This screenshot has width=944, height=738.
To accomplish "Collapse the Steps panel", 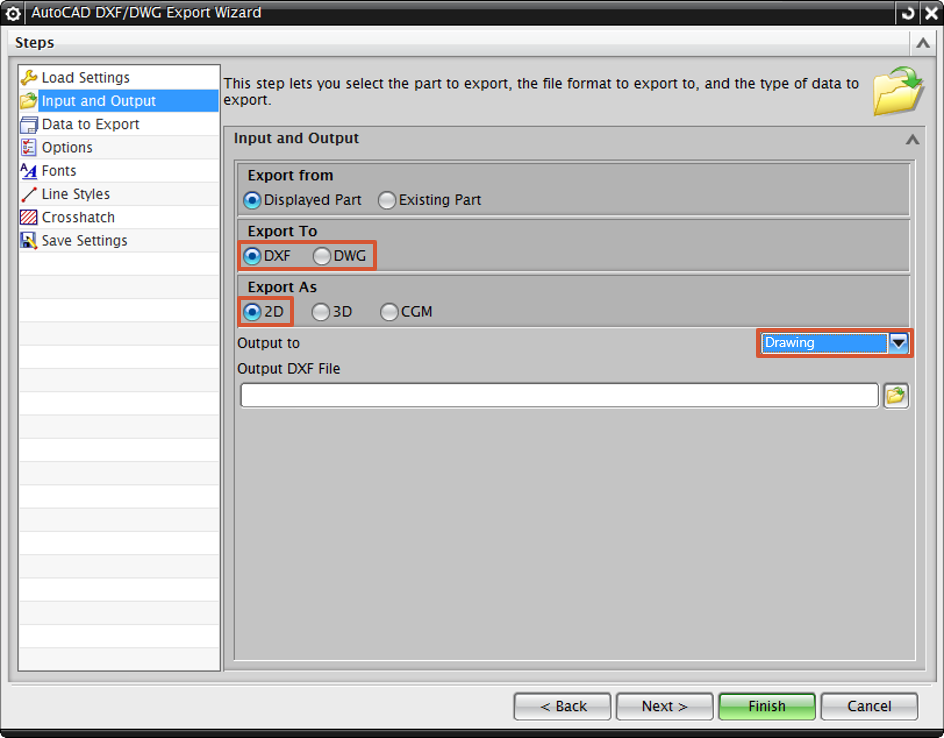I will (x=921, y=43).
